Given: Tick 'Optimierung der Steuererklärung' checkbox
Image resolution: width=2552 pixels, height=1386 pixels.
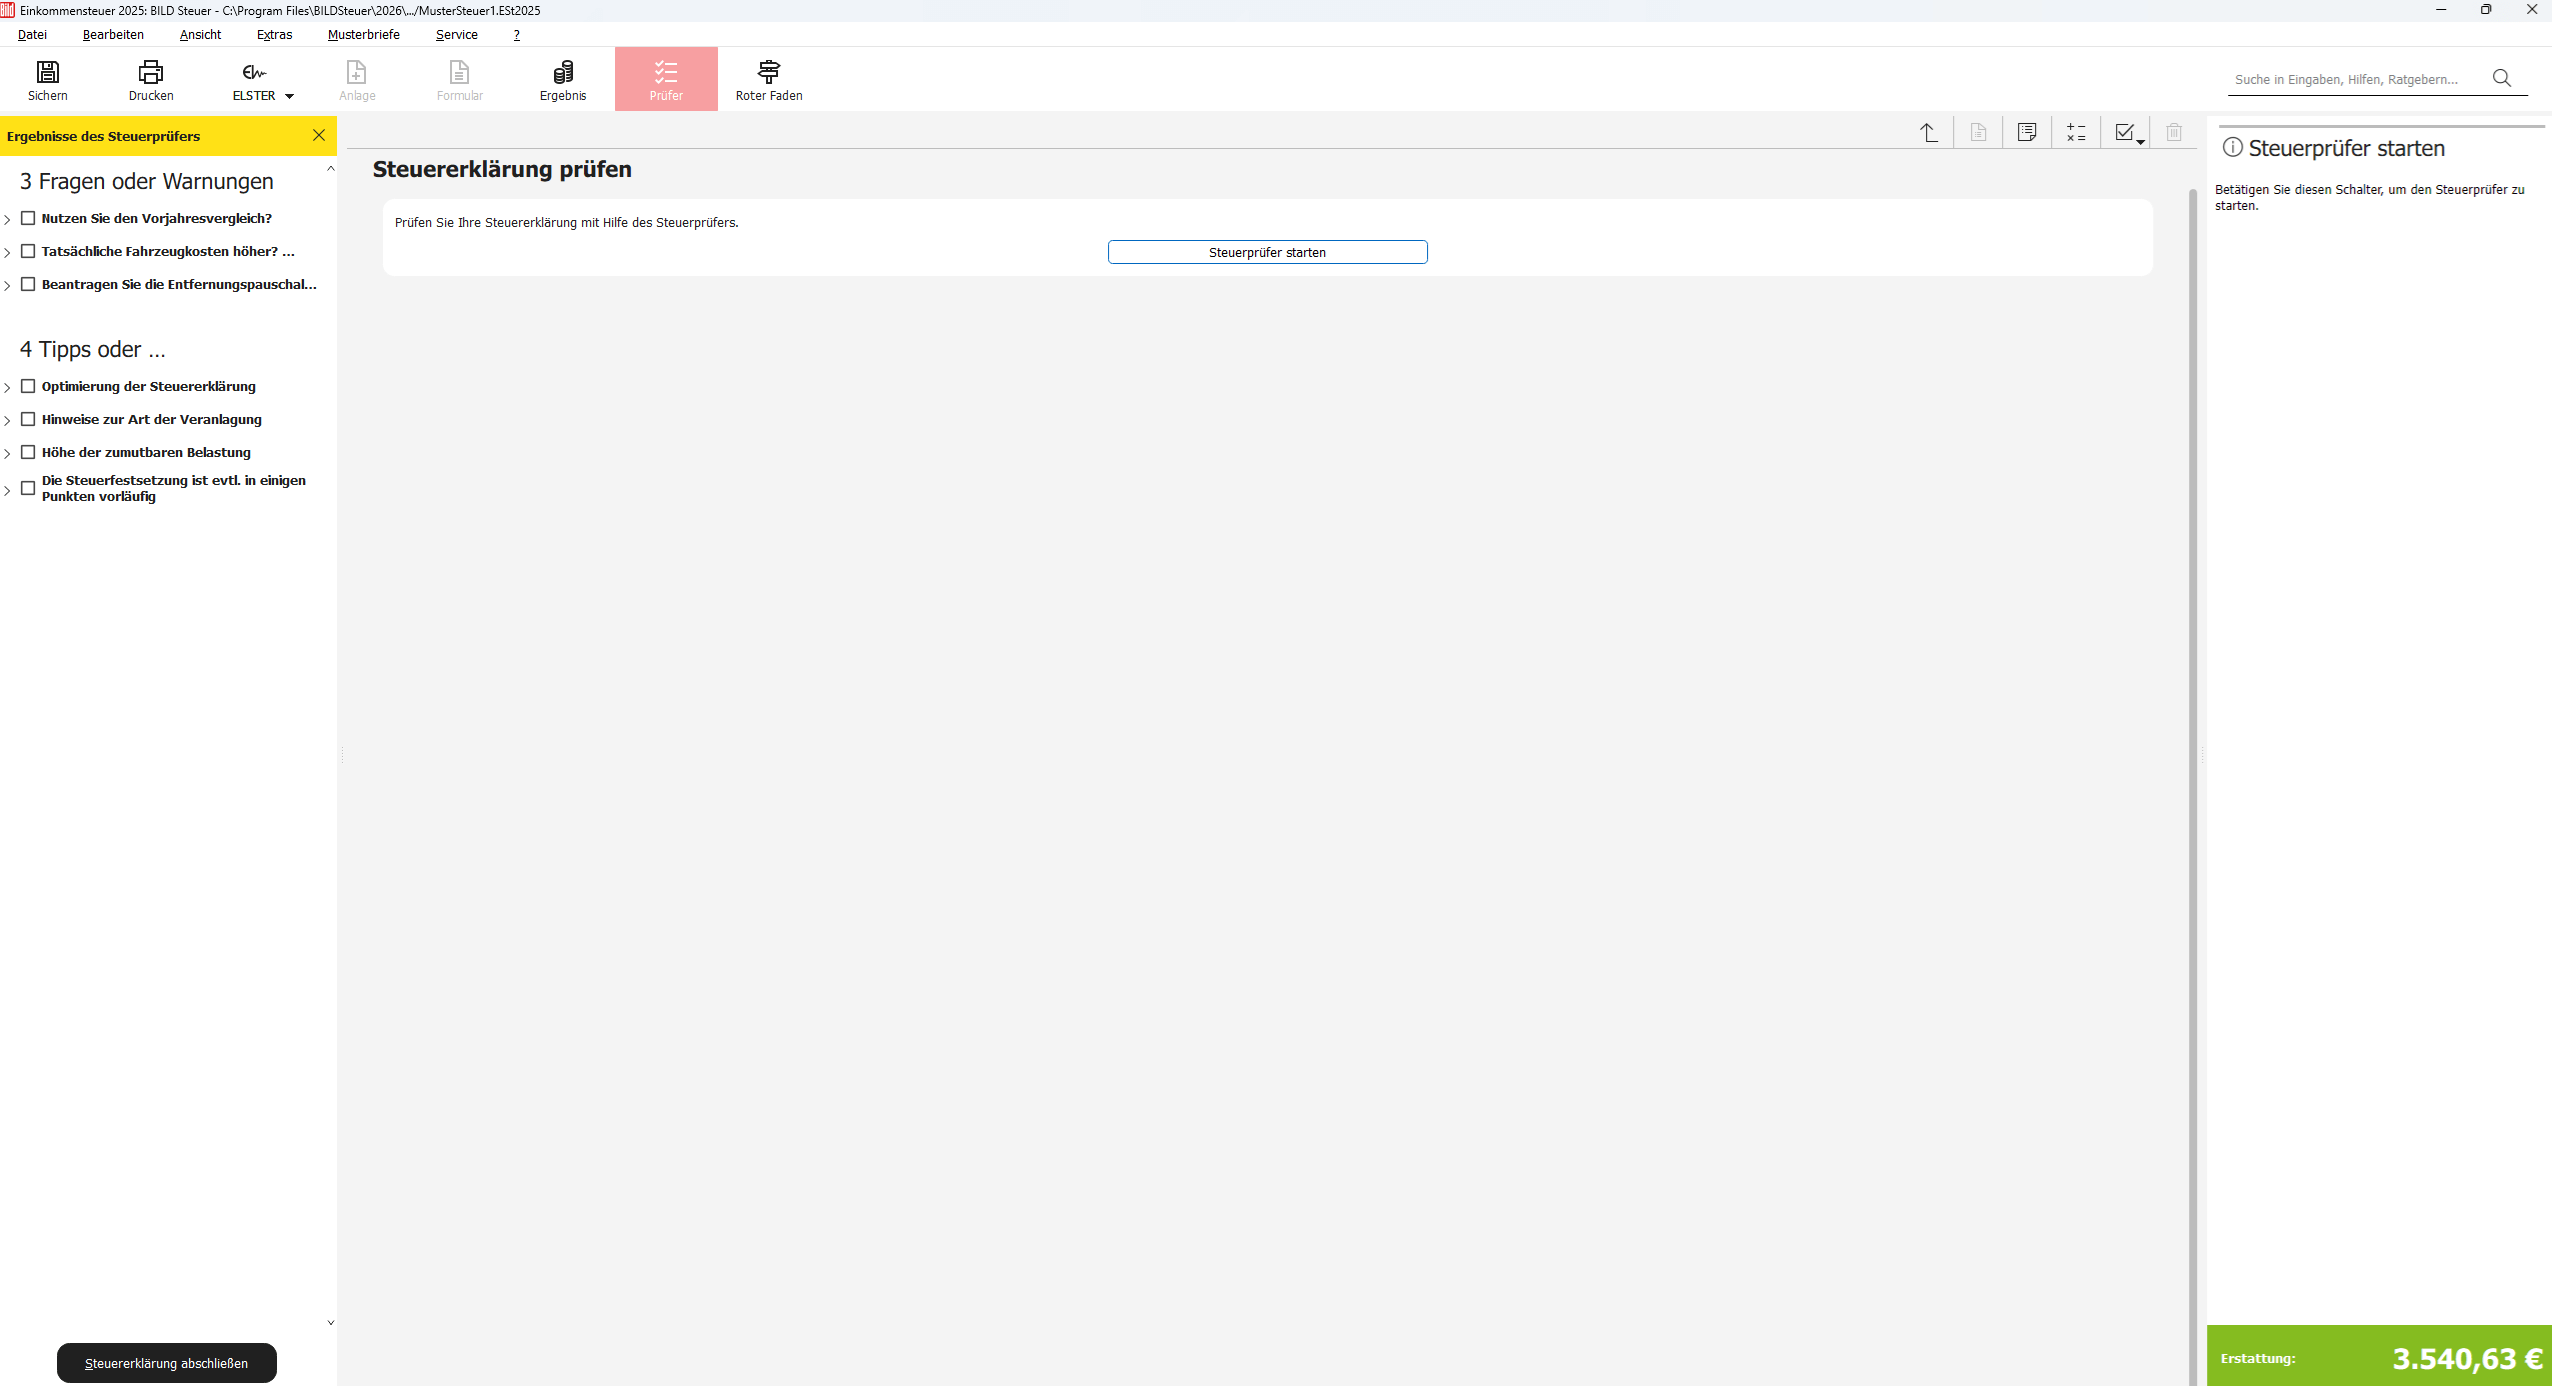Looking at the screenshot, I should 28,386.
